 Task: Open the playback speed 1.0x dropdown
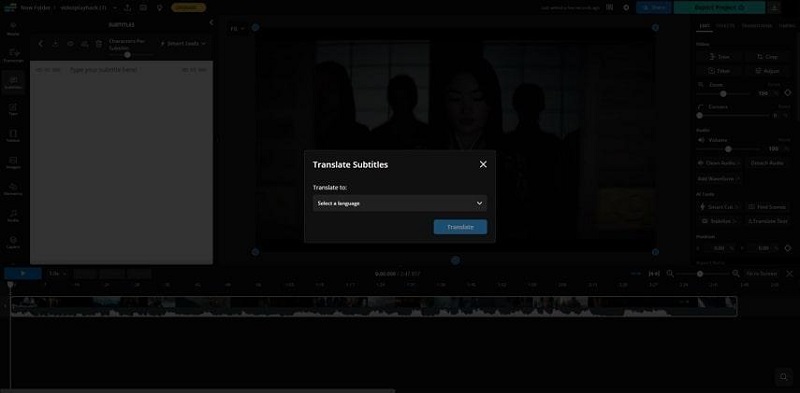(57, 274)
